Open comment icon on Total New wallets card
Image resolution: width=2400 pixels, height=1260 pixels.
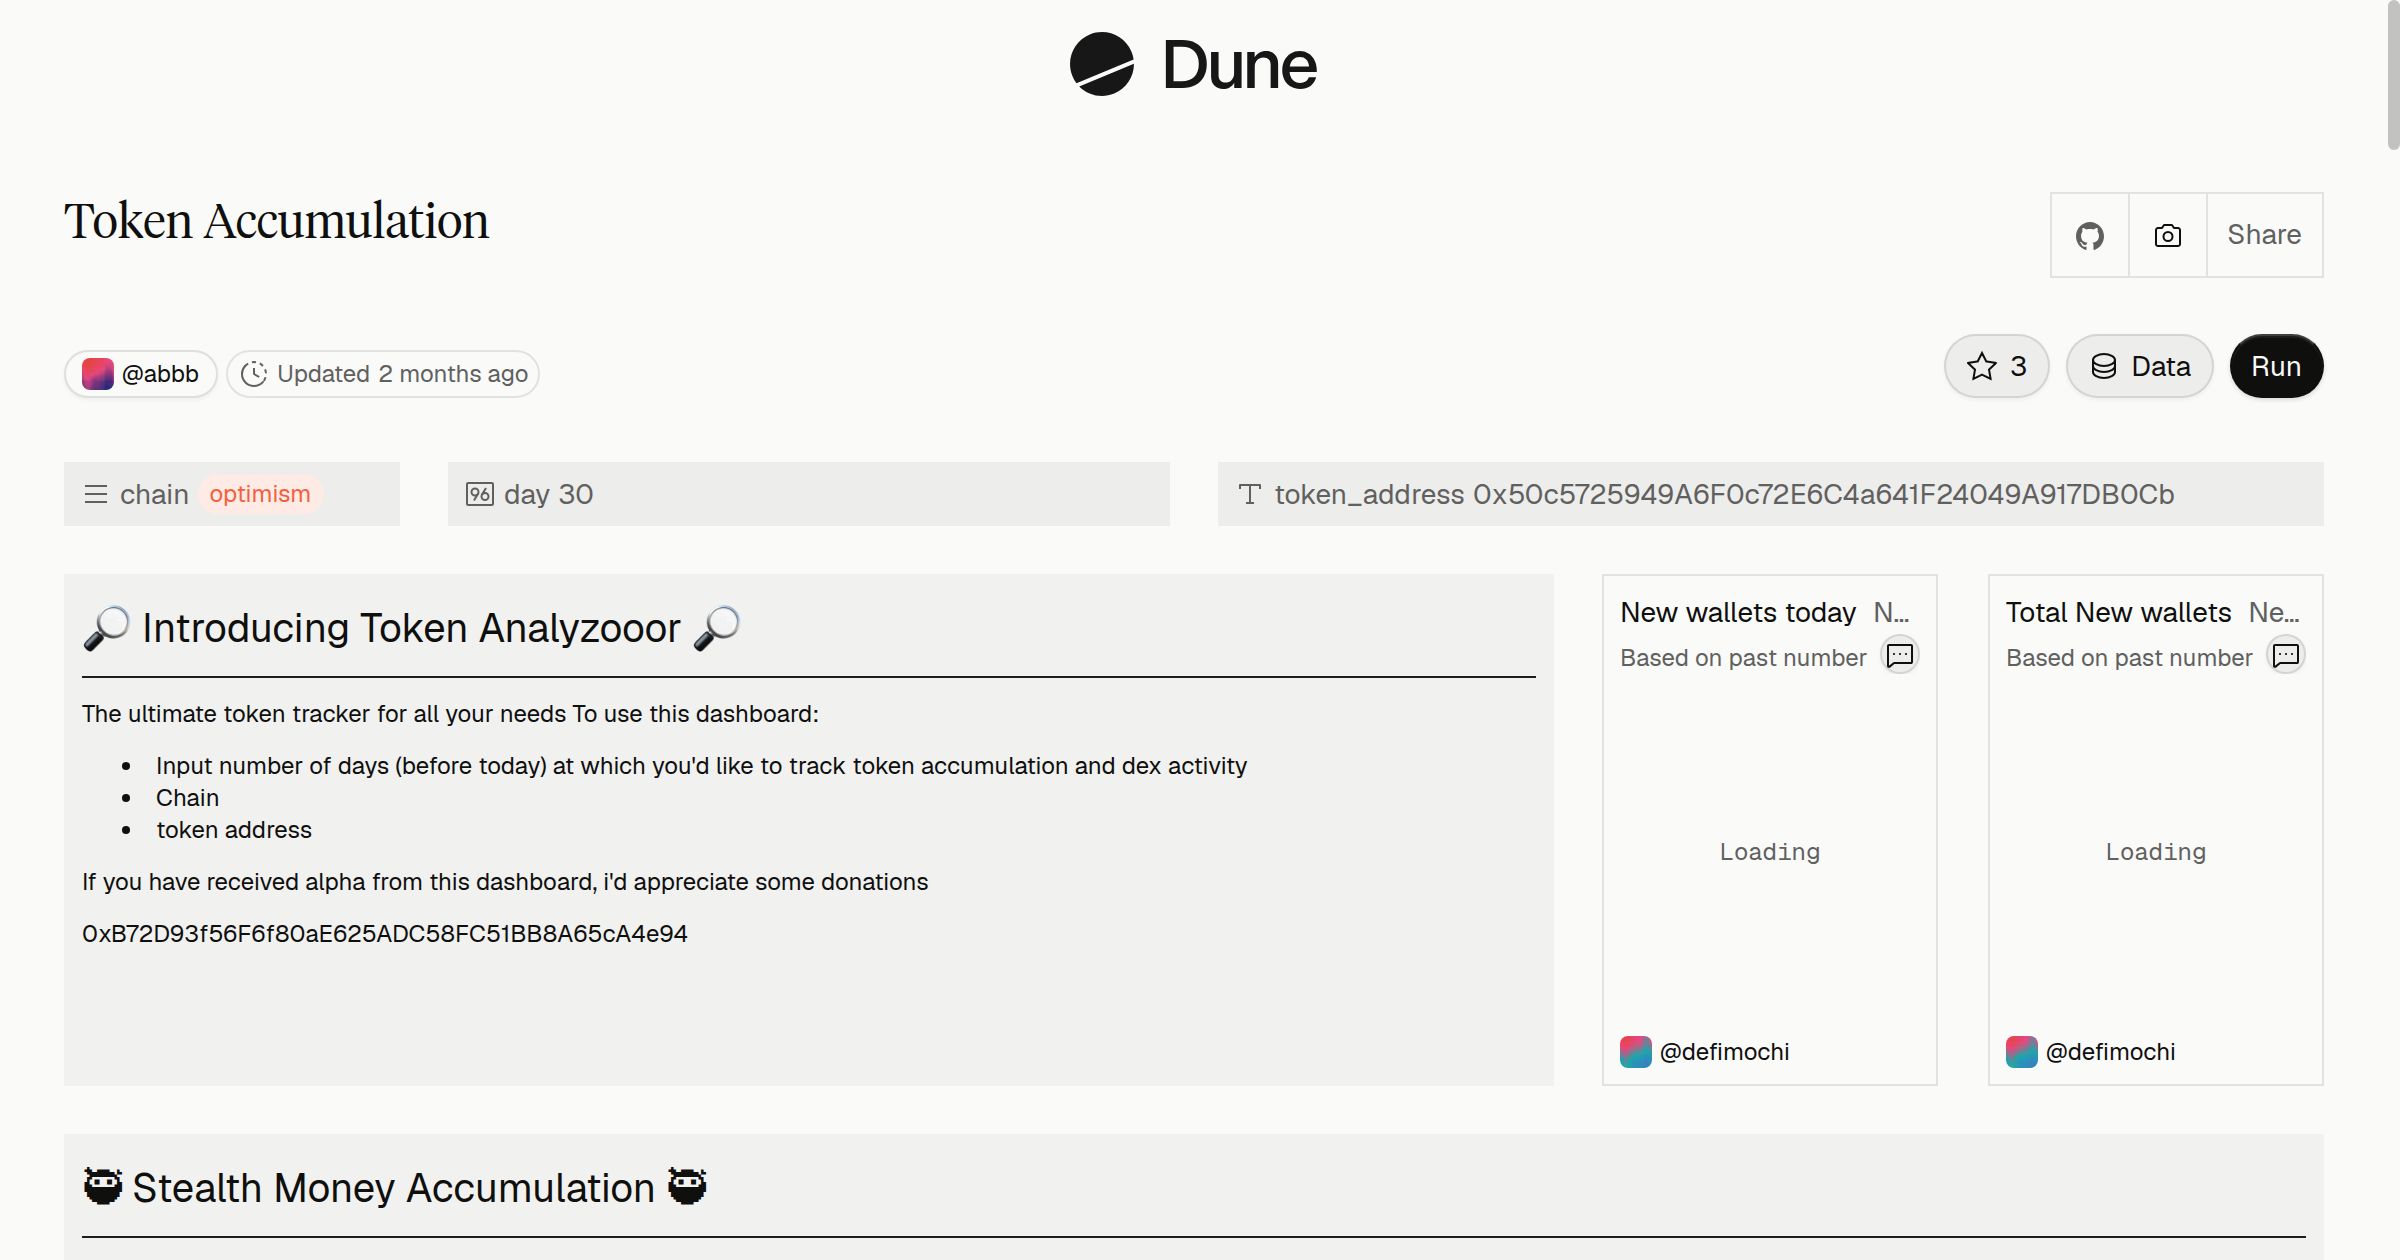pos(2285,655)
